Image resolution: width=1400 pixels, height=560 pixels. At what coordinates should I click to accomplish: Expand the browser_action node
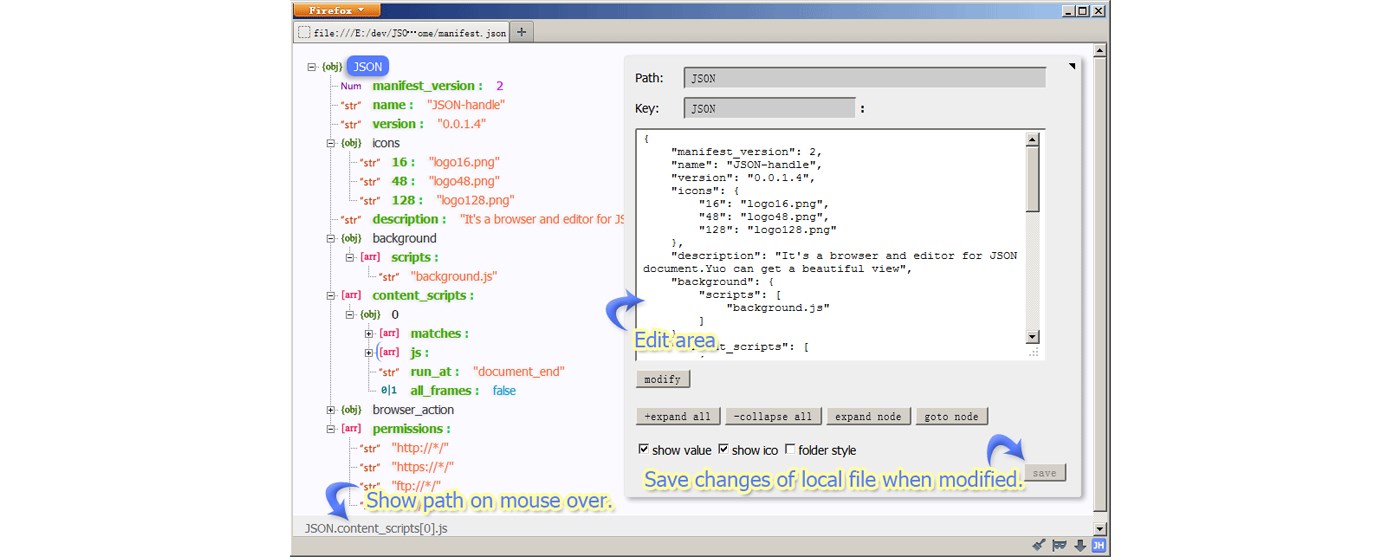(331, 410)
